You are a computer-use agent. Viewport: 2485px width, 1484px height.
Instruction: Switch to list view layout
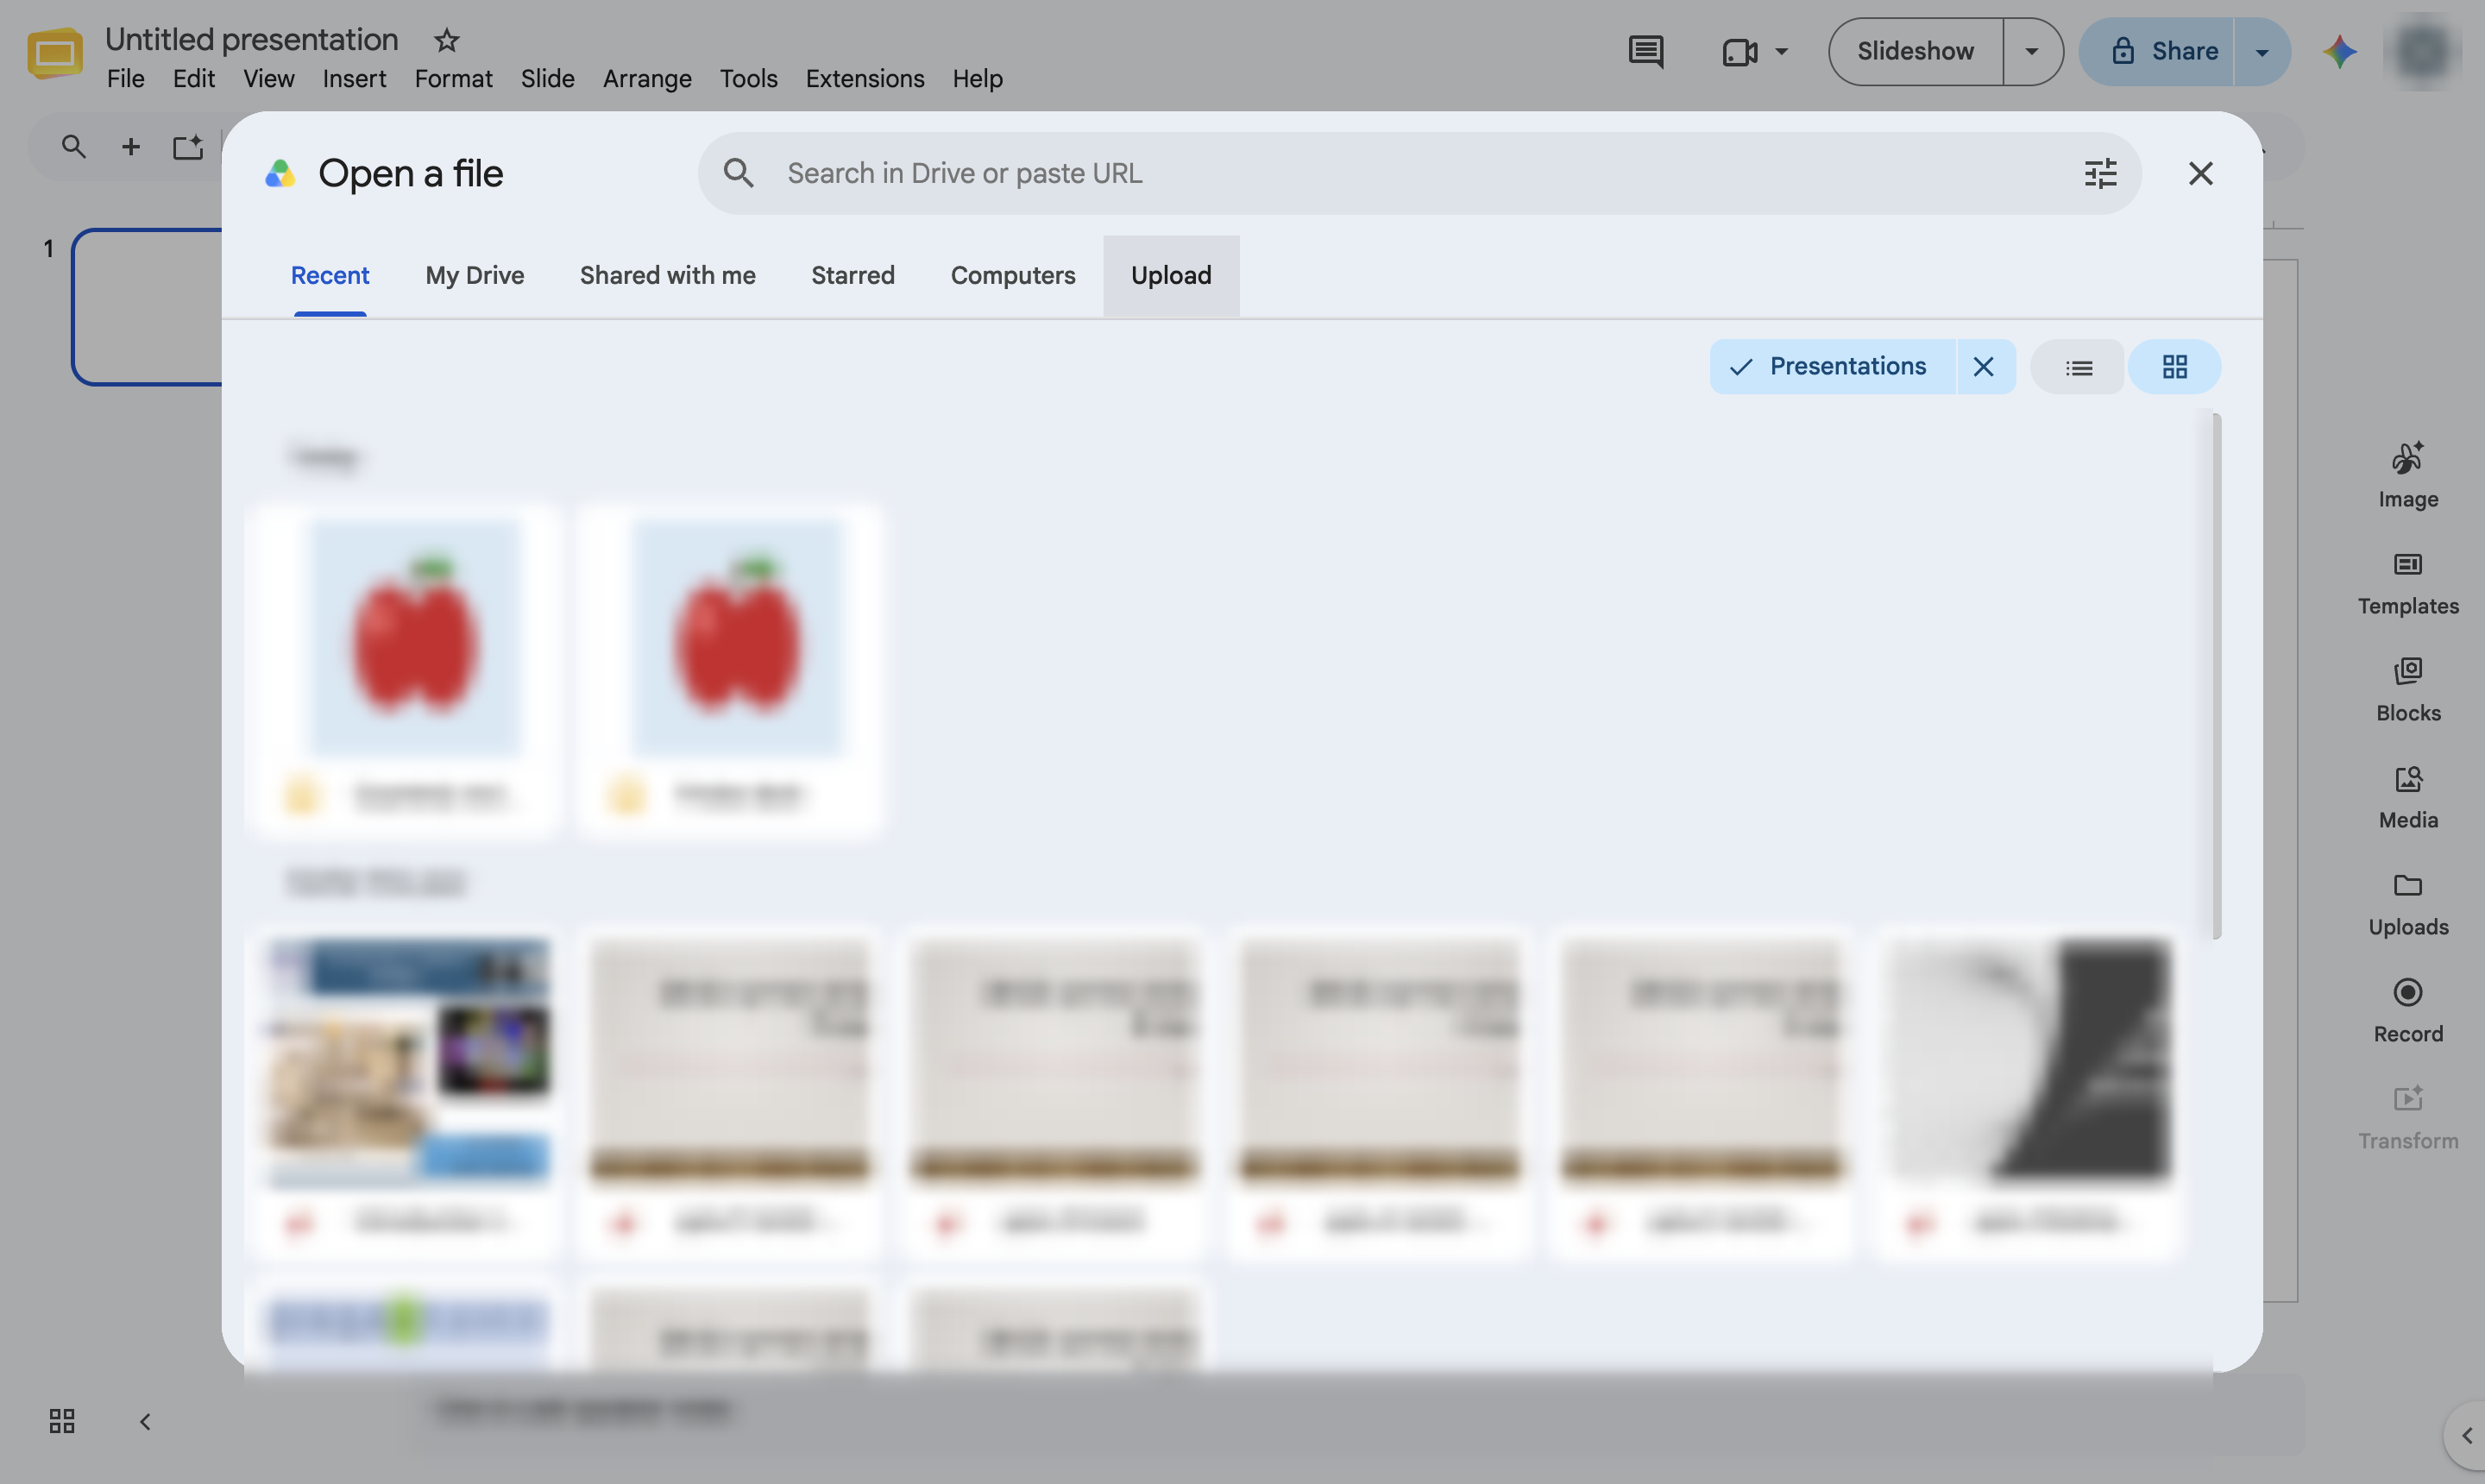pos(2078,367)
